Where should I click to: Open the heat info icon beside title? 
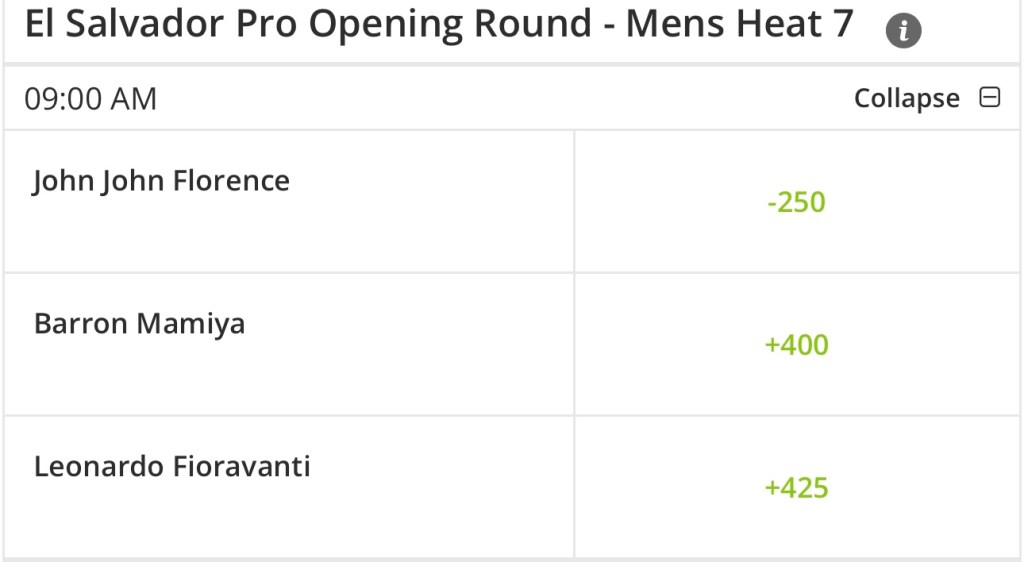tap(903, 31)
